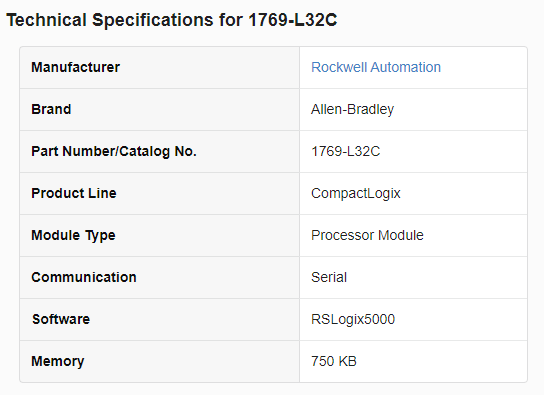Click the word Automation in the manufacturer link
544x395 pixels.
pos(406,67)
